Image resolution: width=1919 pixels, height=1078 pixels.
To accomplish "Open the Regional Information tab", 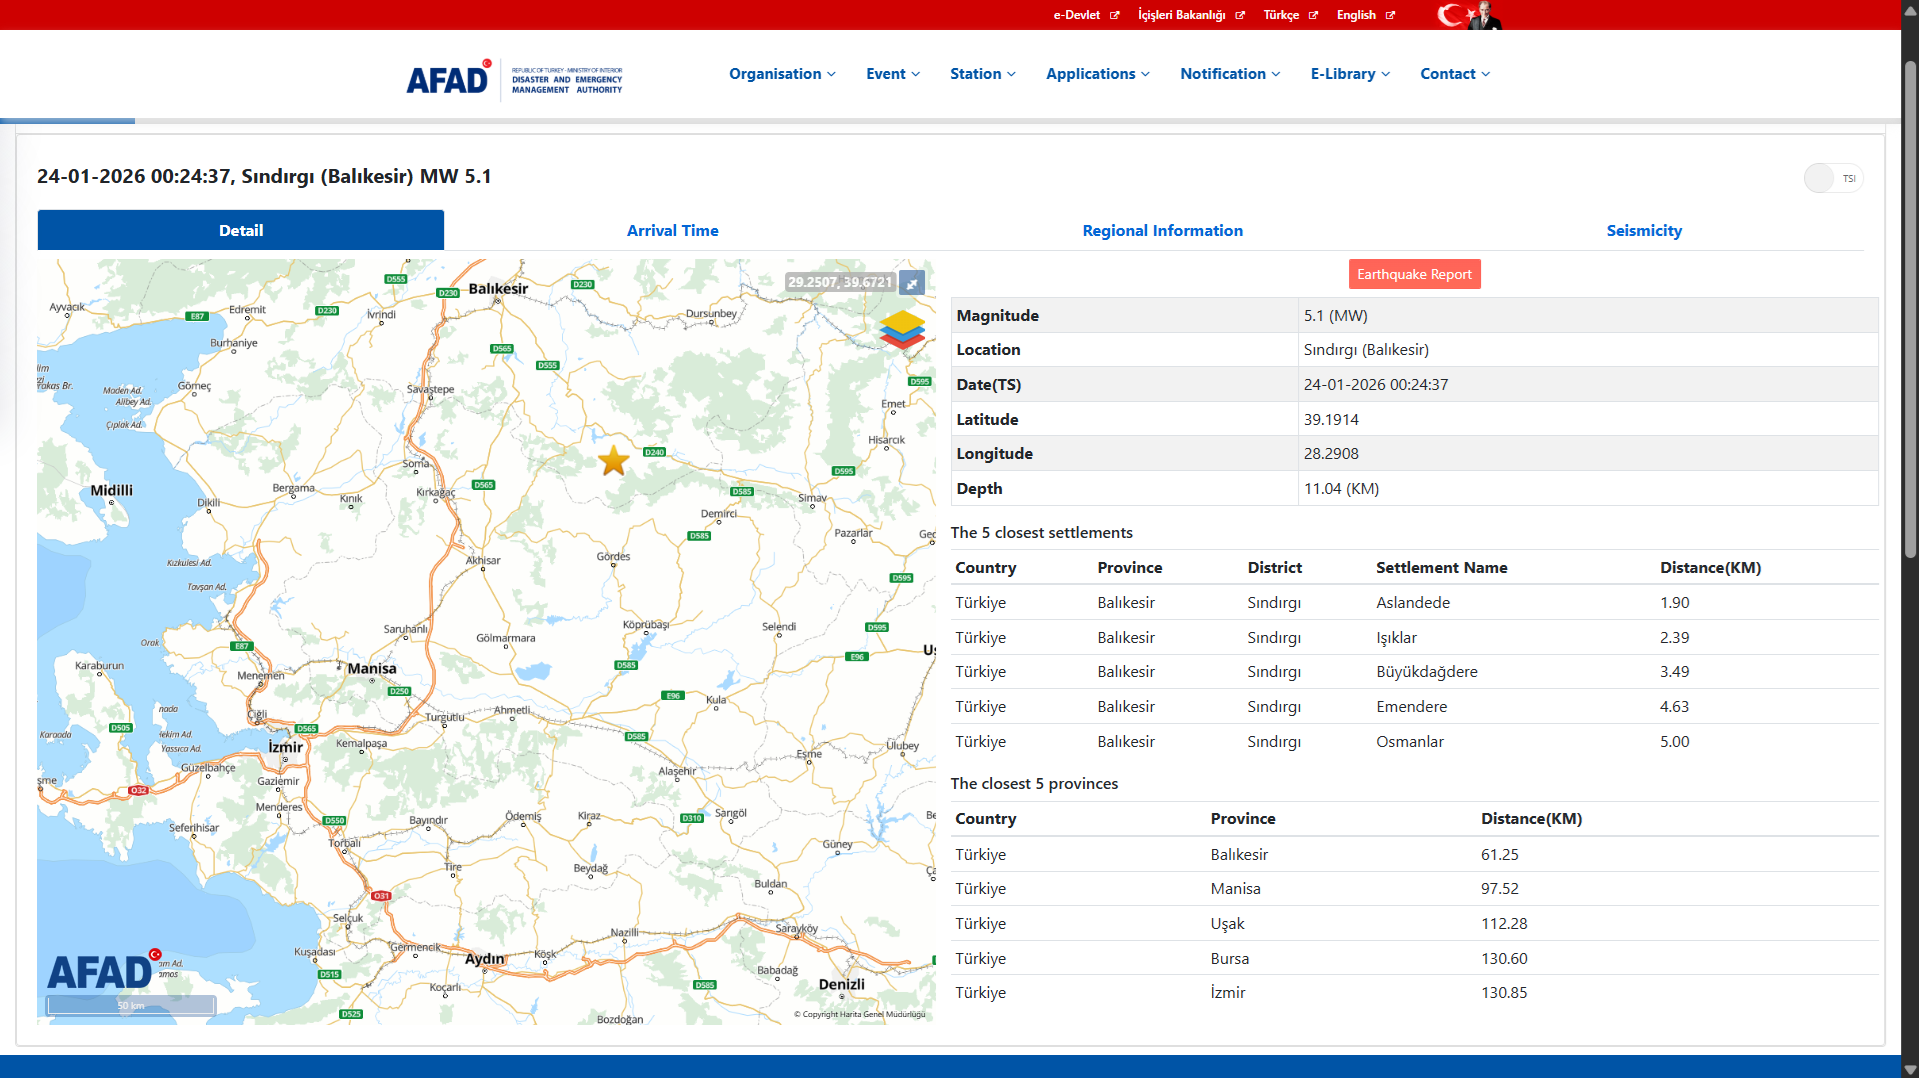I will tap(1162, 231).
